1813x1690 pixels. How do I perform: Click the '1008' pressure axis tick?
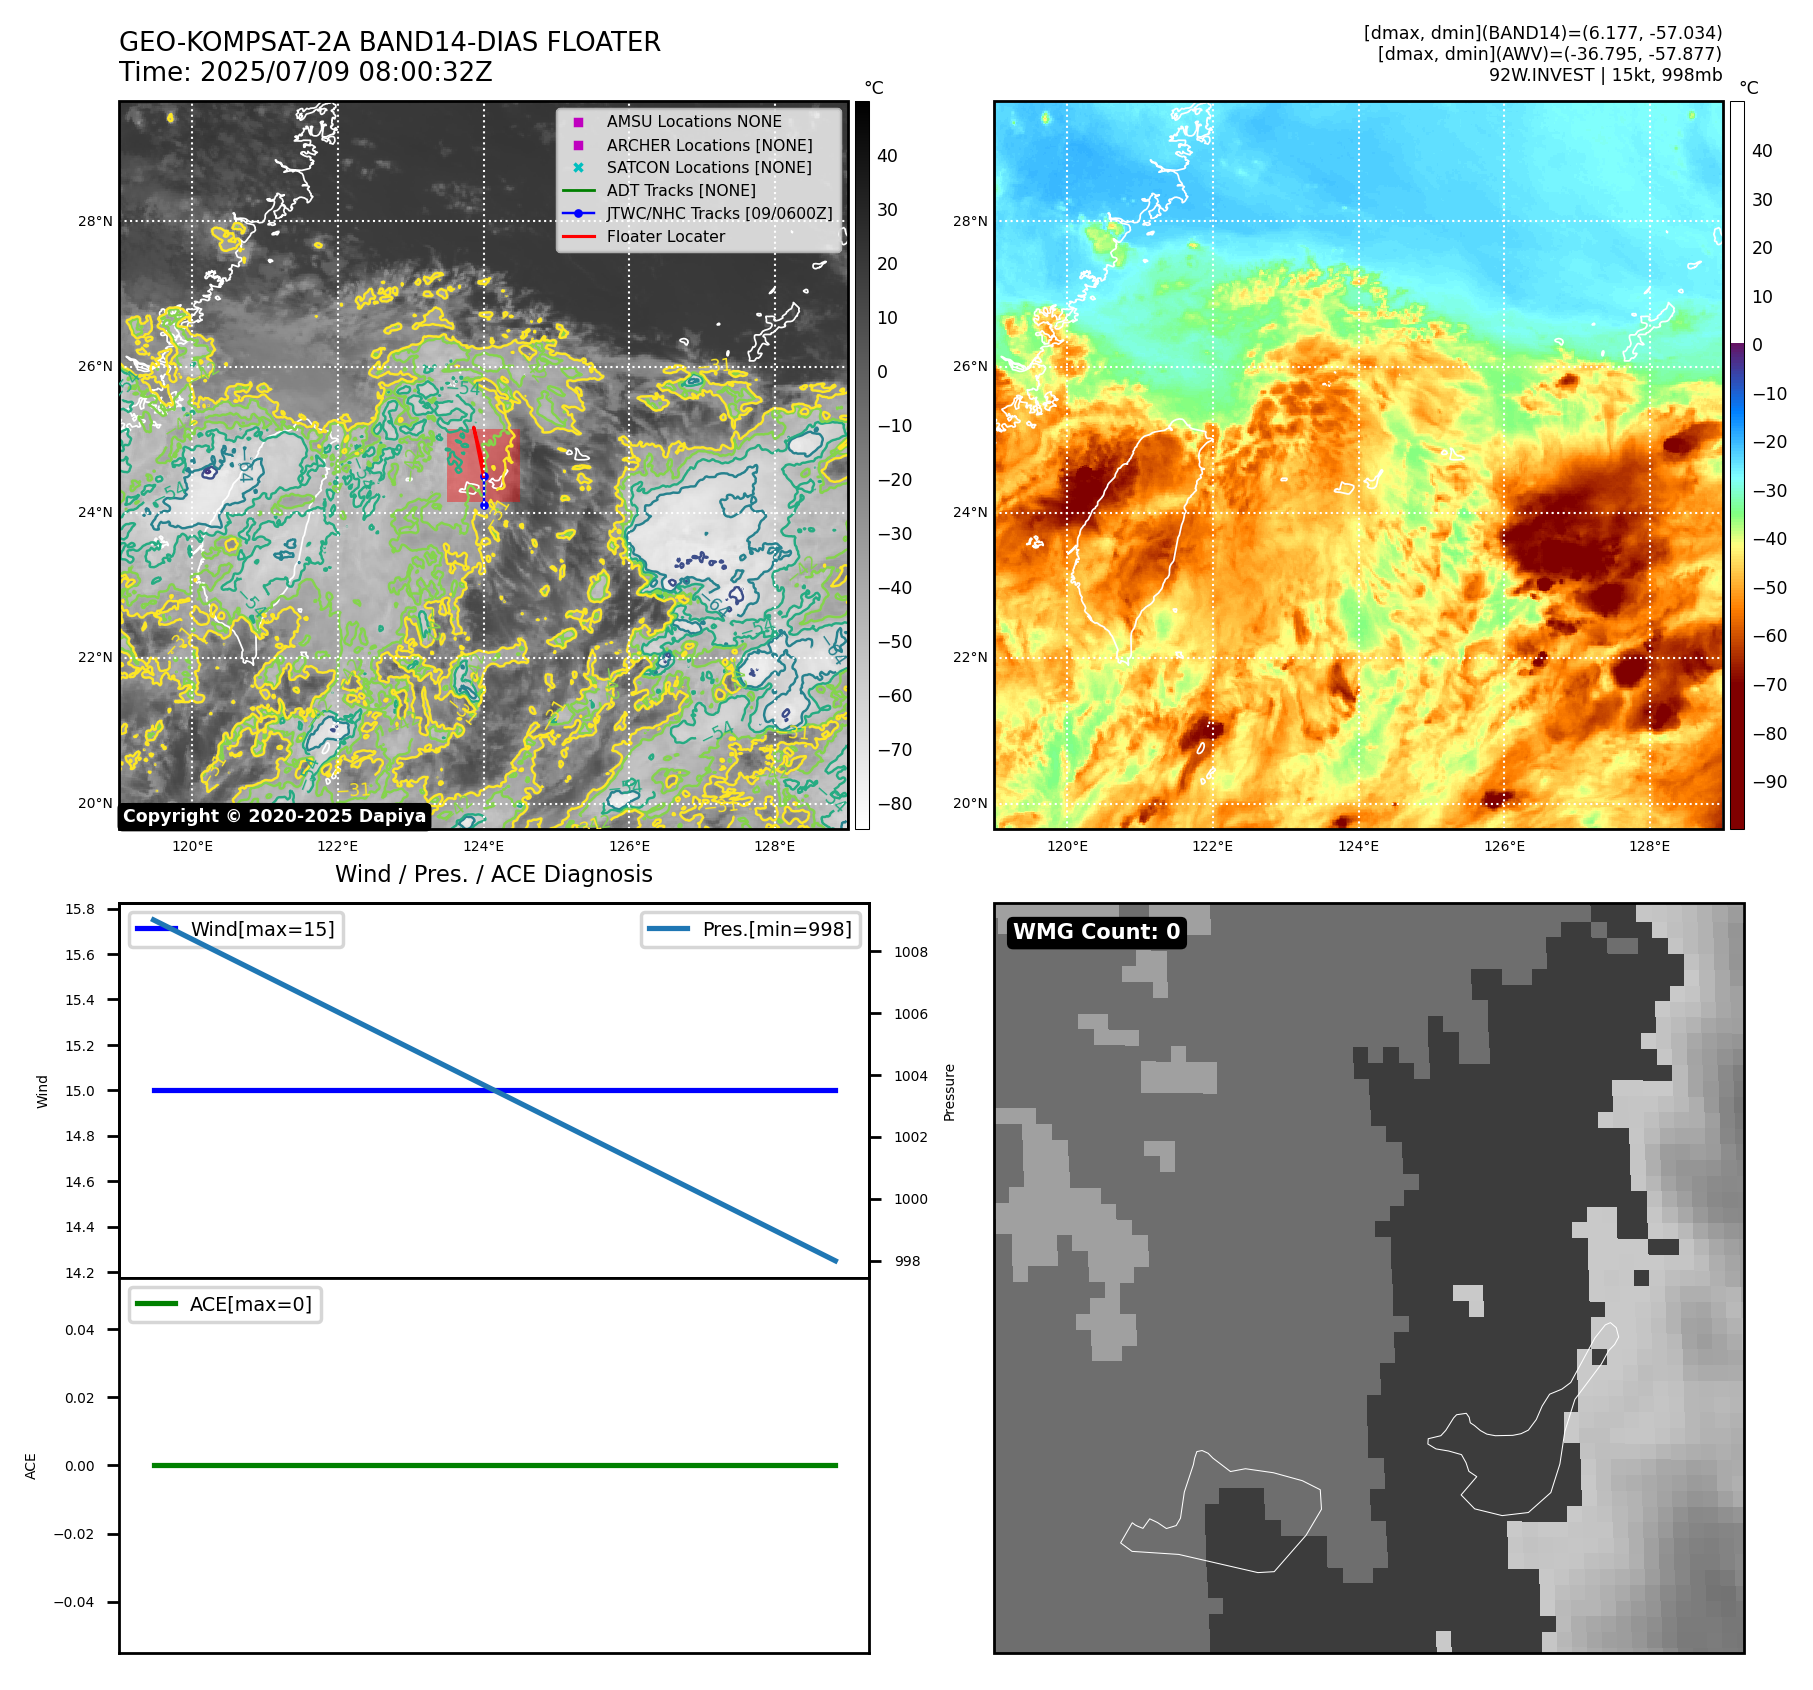[911, 952]
